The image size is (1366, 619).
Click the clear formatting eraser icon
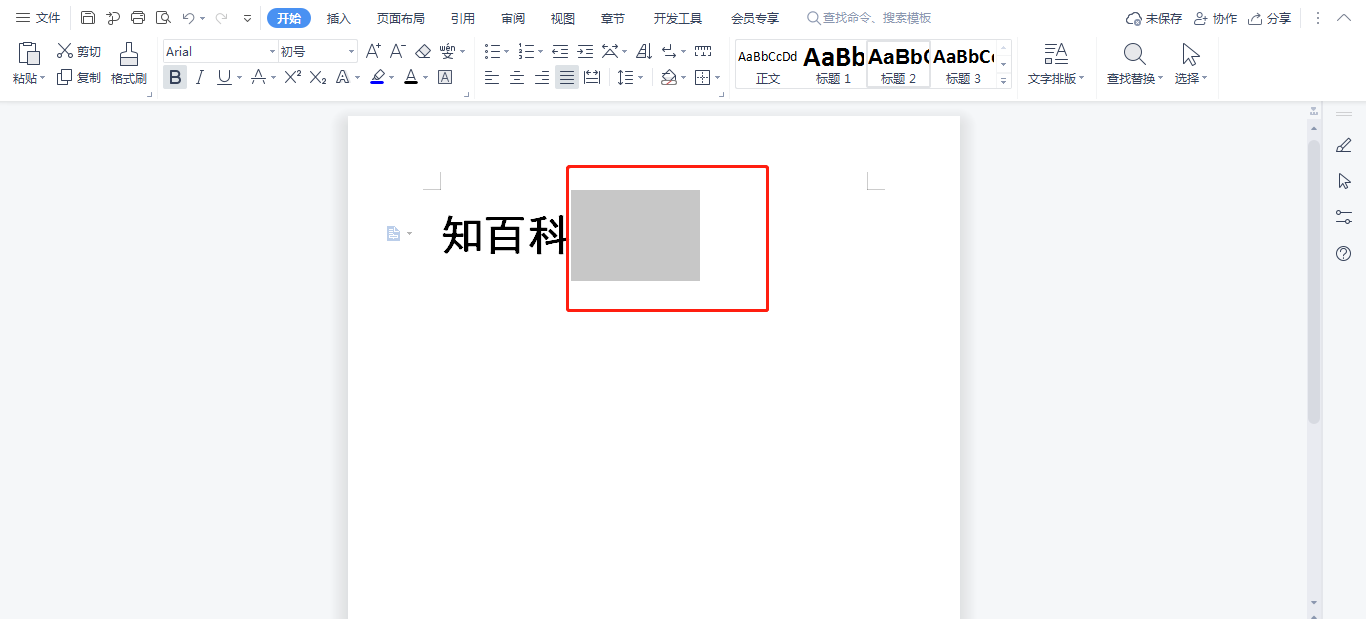[x=422, y=51]
